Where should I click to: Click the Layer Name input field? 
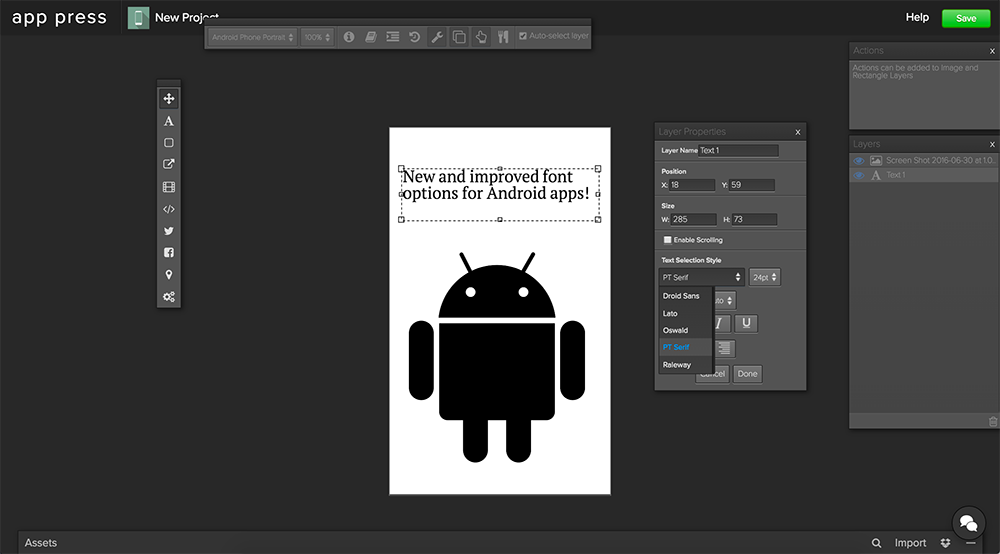739,150
